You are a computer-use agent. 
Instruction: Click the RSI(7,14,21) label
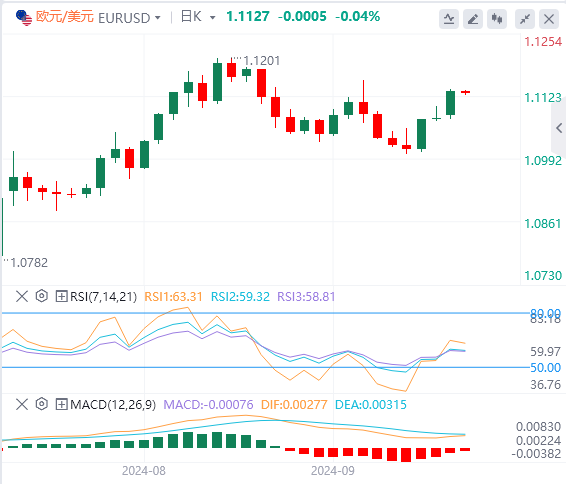(x=104, y=297)
